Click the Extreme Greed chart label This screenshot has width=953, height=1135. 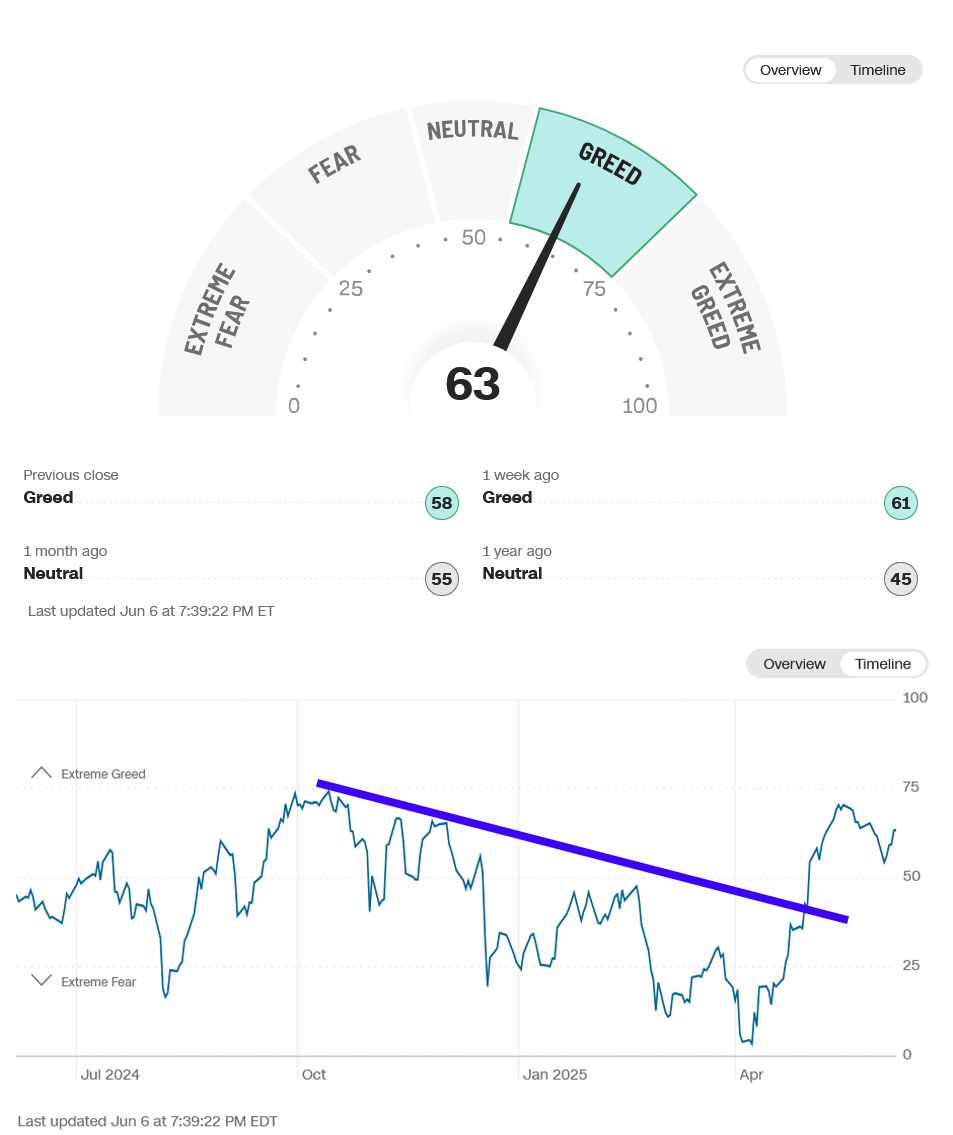(x=103, y=774)
